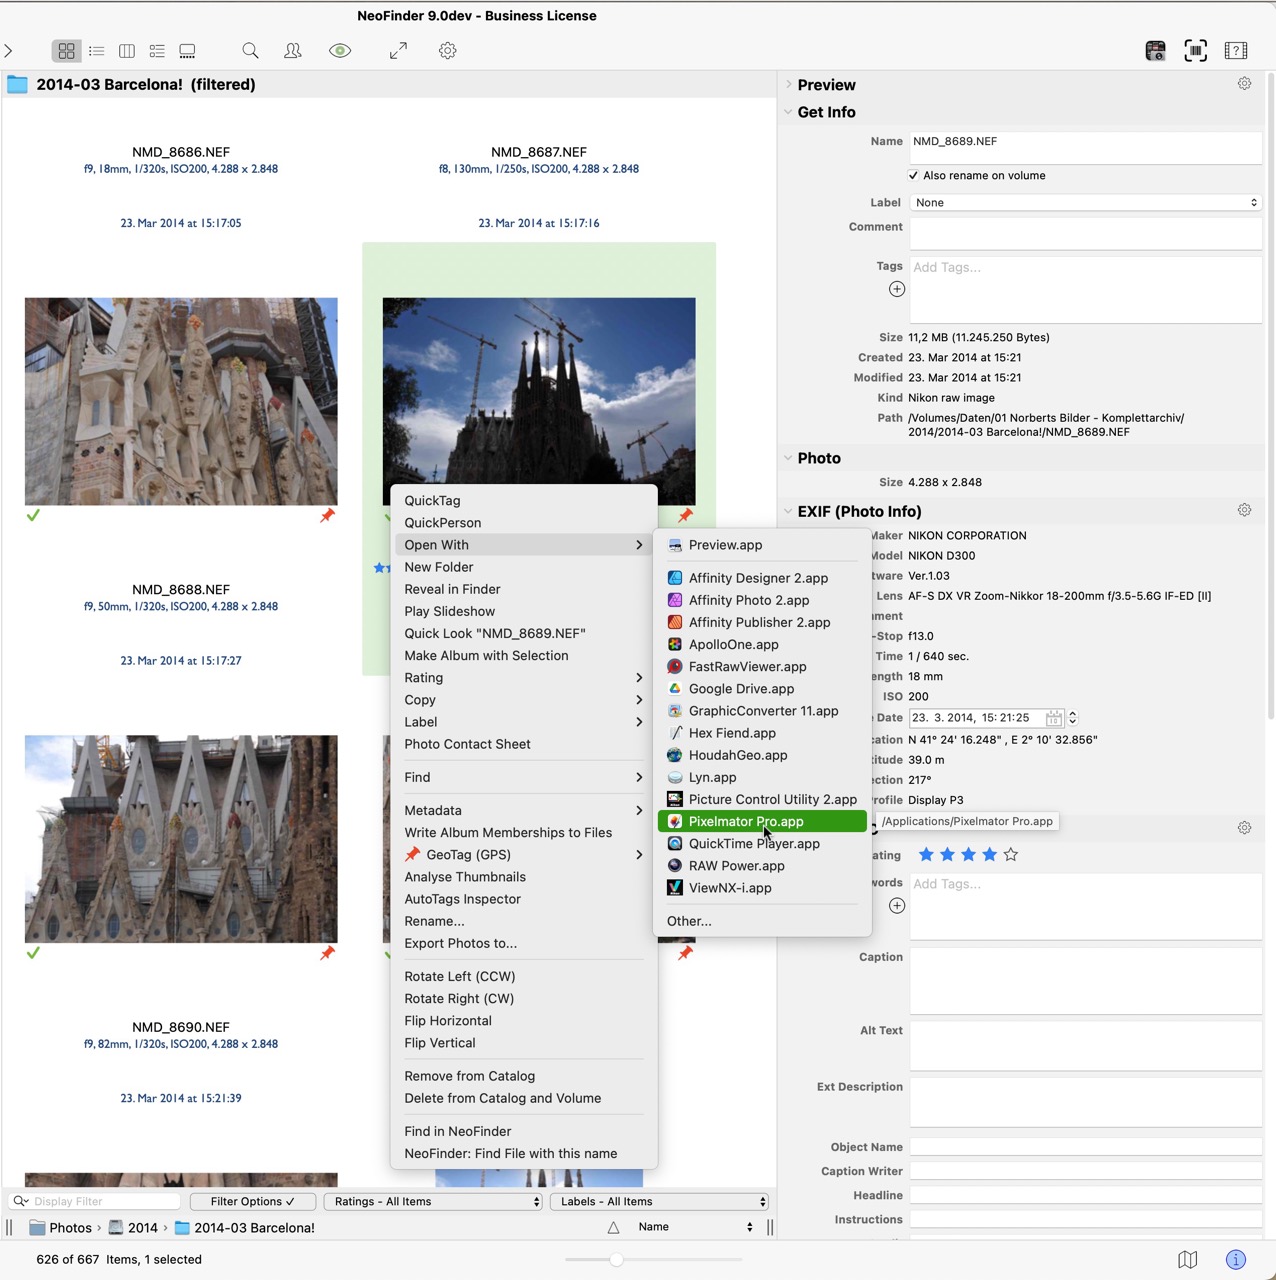Toggle the blue info inspector icon
This screenshot has width=1276, height=1280.
click(x=1236, y=1260)
